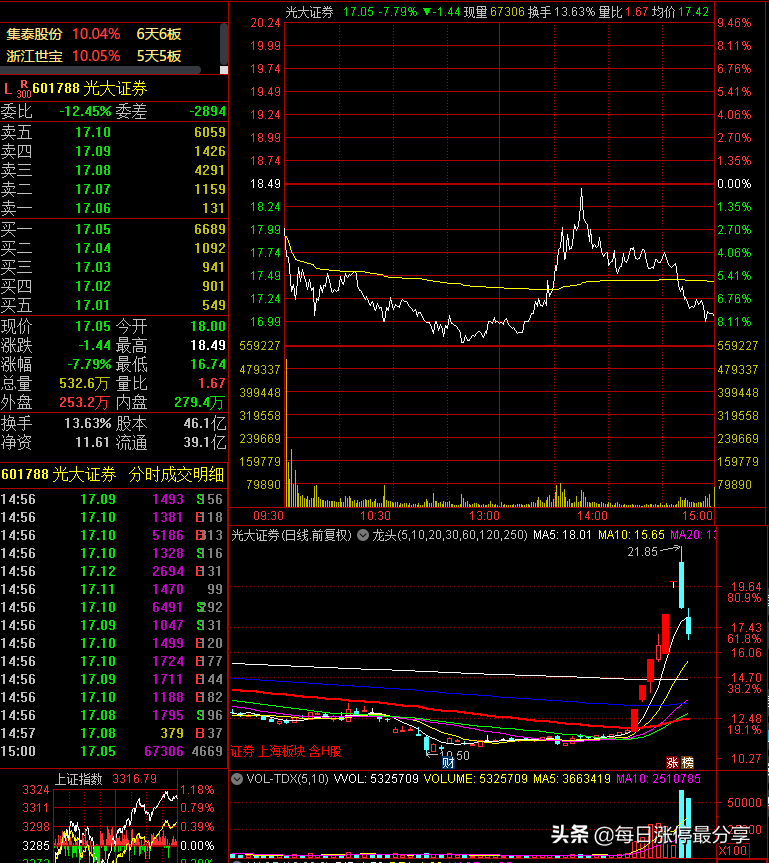Screen dimensions: 769x863
Task: Click the horizontal scrollbar under the ticker list
Action: (100, 70)
